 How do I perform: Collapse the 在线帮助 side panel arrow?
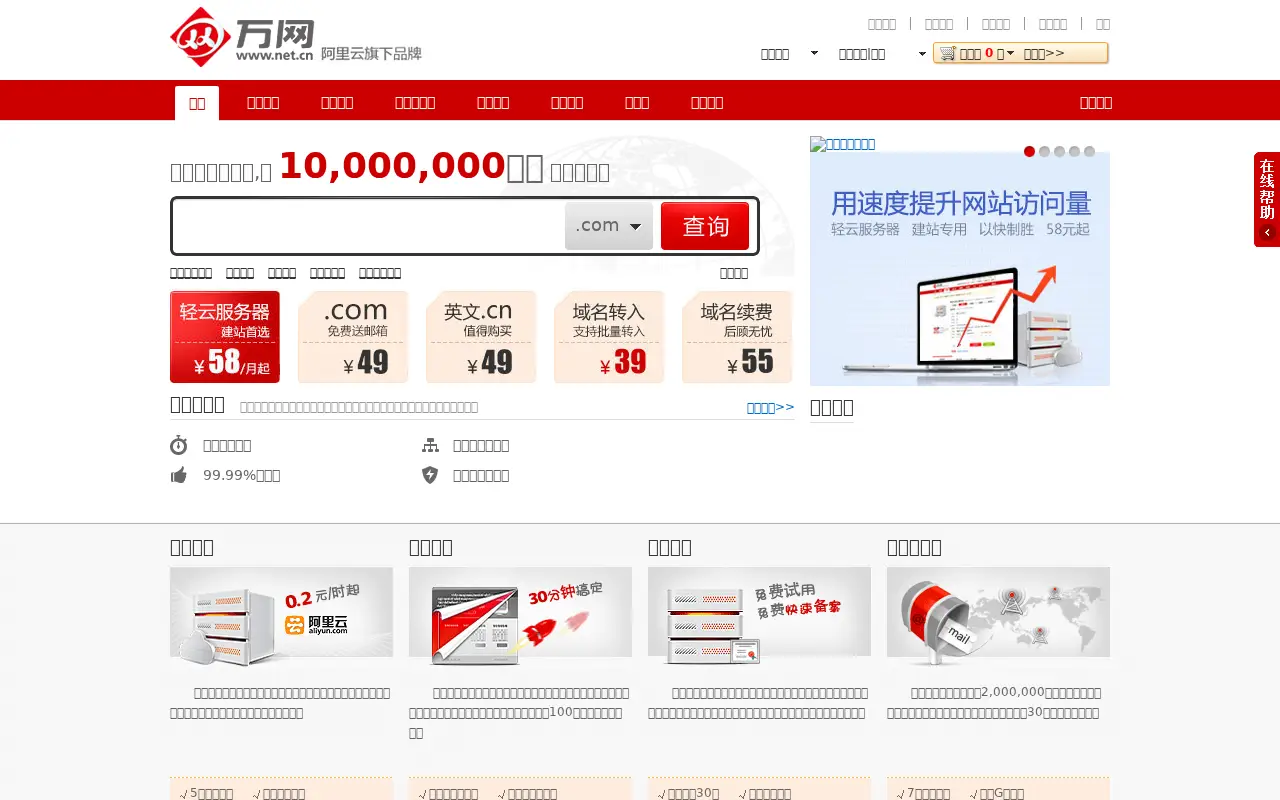pos(1267,233)
